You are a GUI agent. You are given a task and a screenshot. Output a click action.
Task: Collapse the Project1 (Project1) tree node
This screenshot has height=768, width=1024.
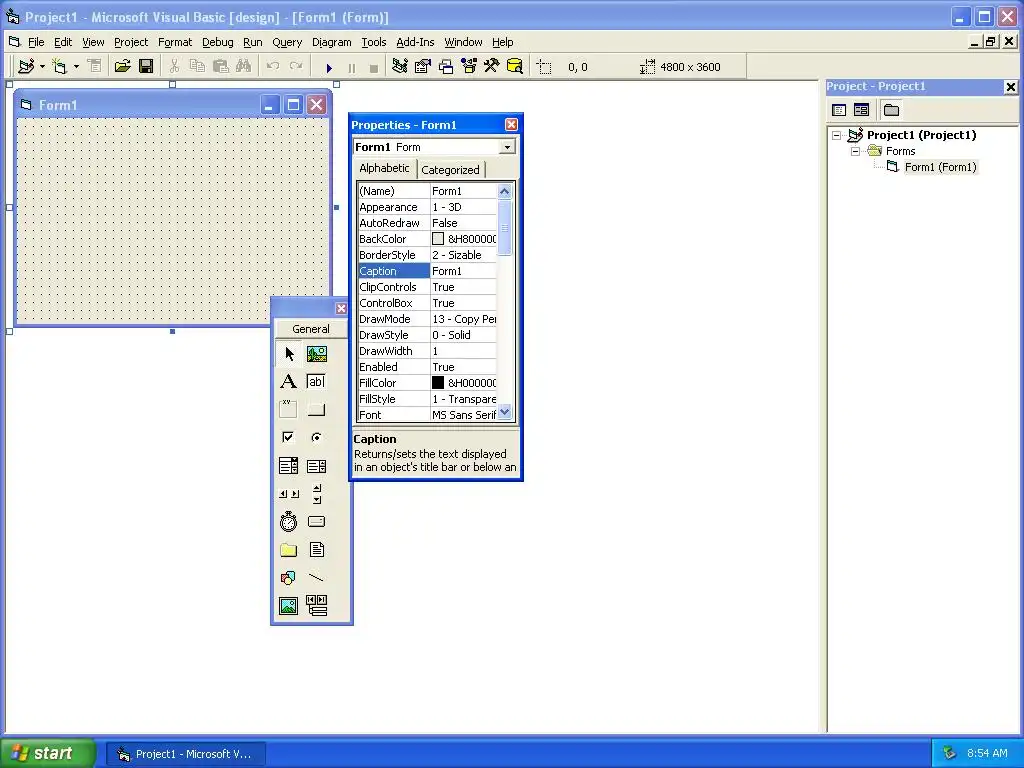coord(837,135)
